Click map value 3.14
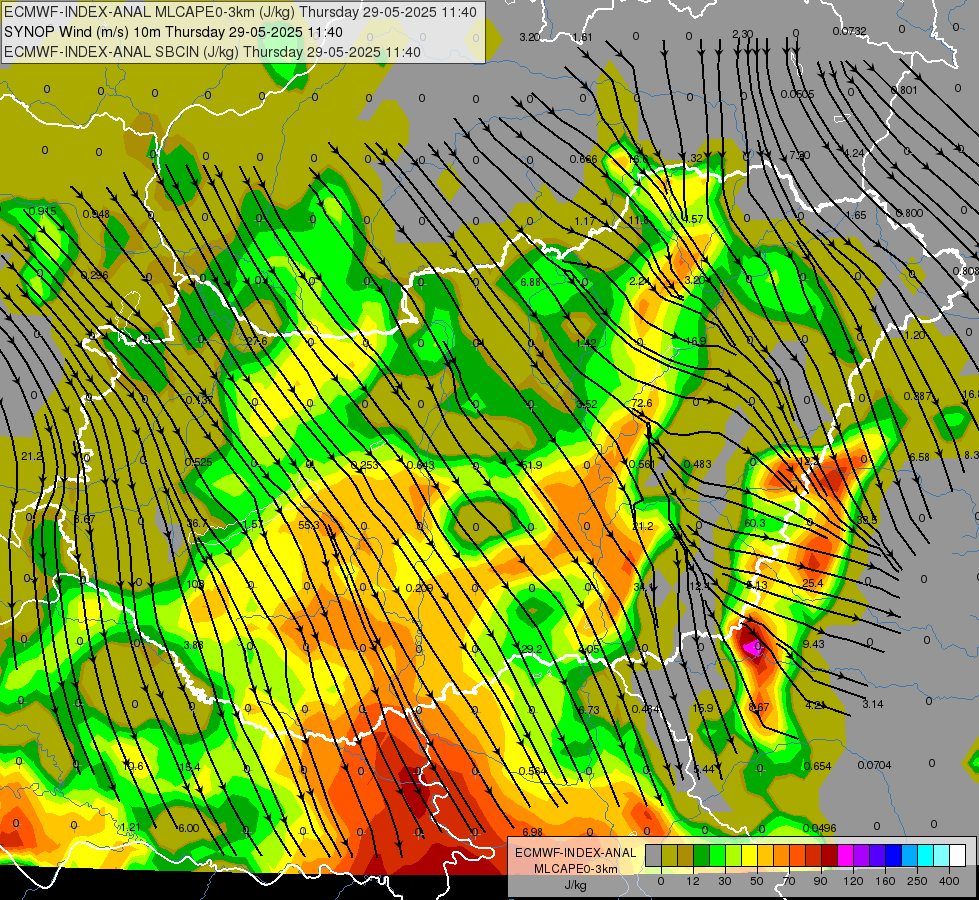This screenshot has height=900, width=979. [872, 705]
